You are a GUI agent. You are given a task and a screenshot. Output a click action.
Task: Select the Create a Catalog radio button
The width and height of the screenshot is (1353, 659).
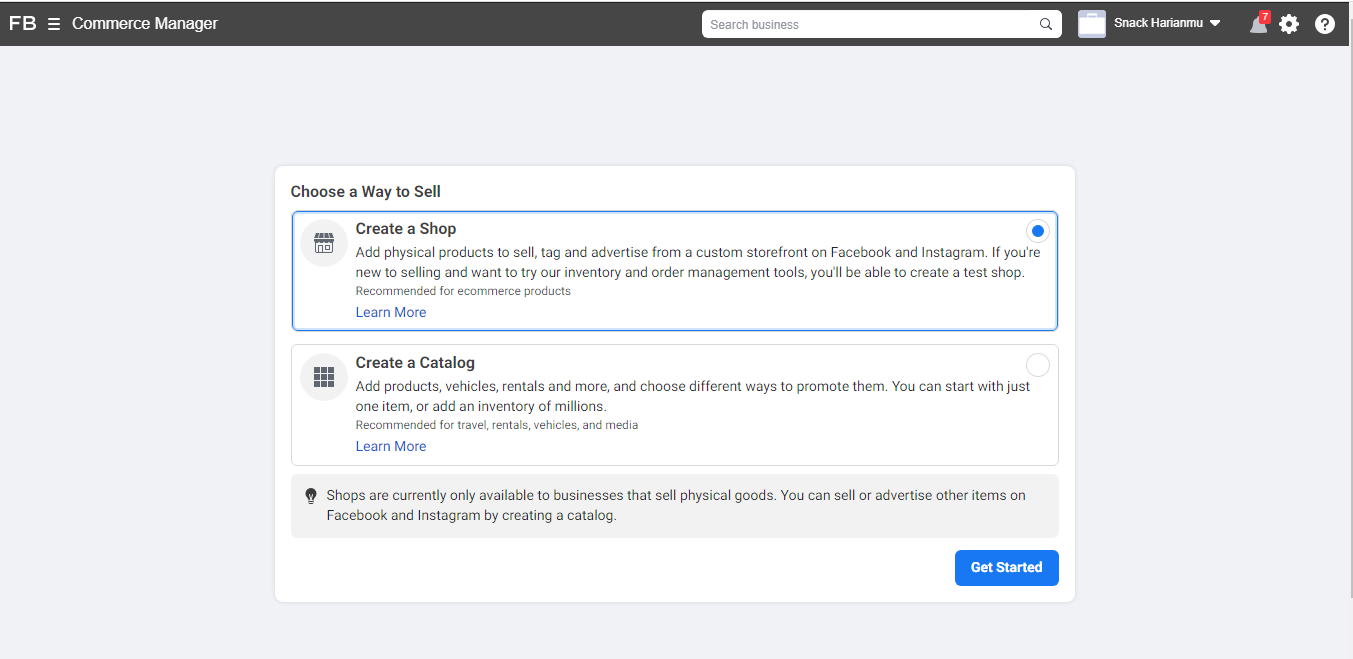pyautogui.click(x=1038, y=365)
